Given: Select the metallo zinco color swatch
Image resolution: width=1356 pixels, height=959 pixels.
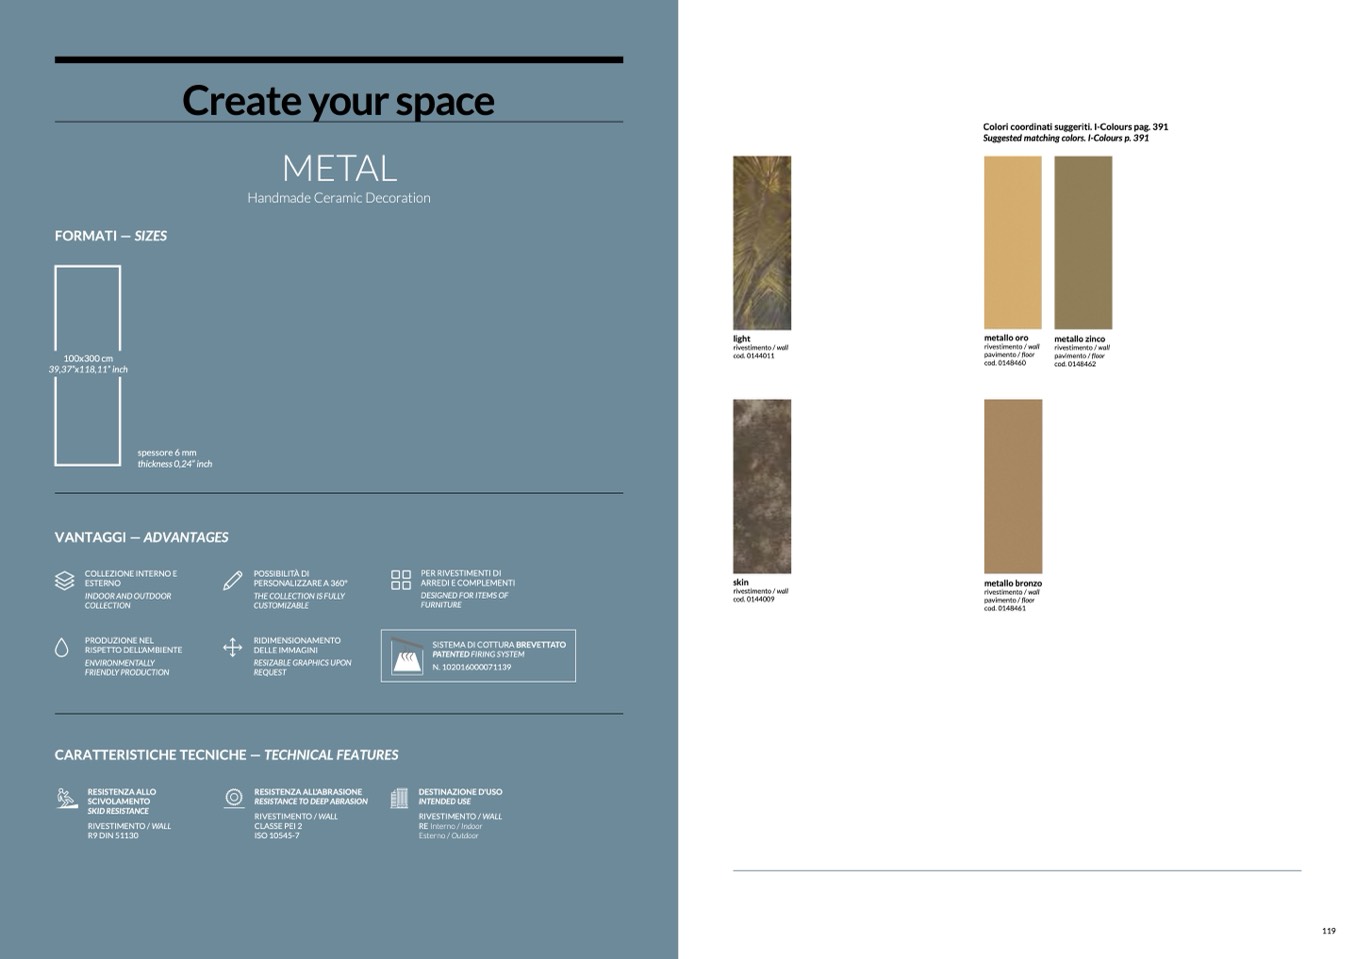Looking at the screenshot, I should 1083,243.
